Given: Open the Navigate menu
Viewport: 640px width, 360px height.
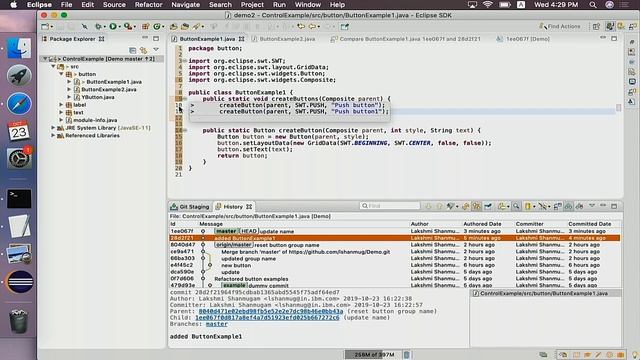Looking at the screenshot, I should [185, 5].
